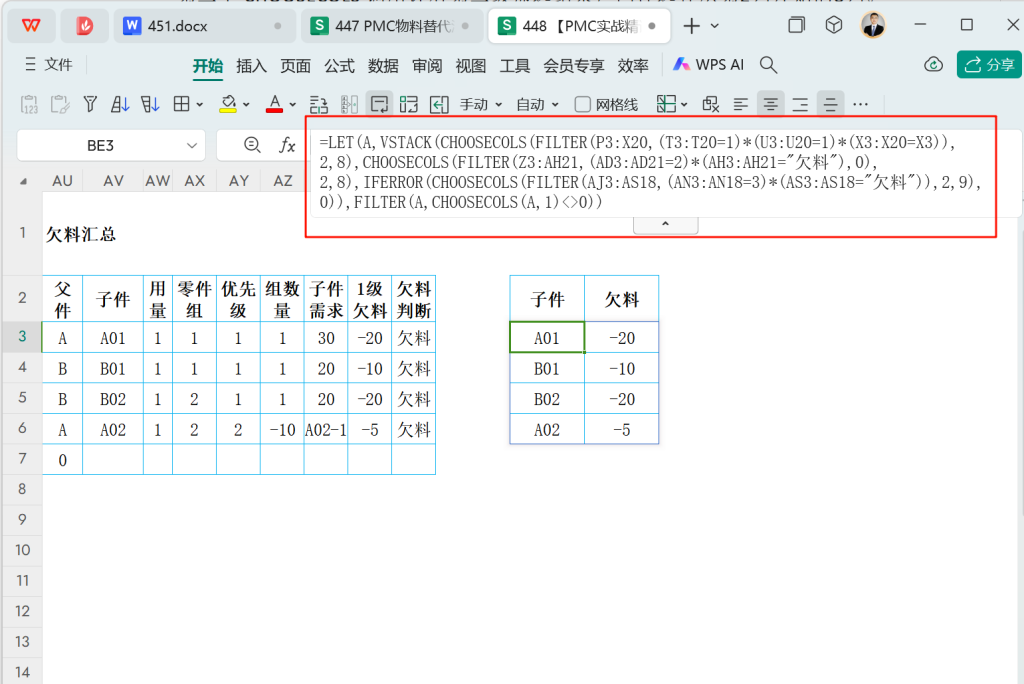Click the merge cells icon
The image size is (1024, 684).
(409, 105)
